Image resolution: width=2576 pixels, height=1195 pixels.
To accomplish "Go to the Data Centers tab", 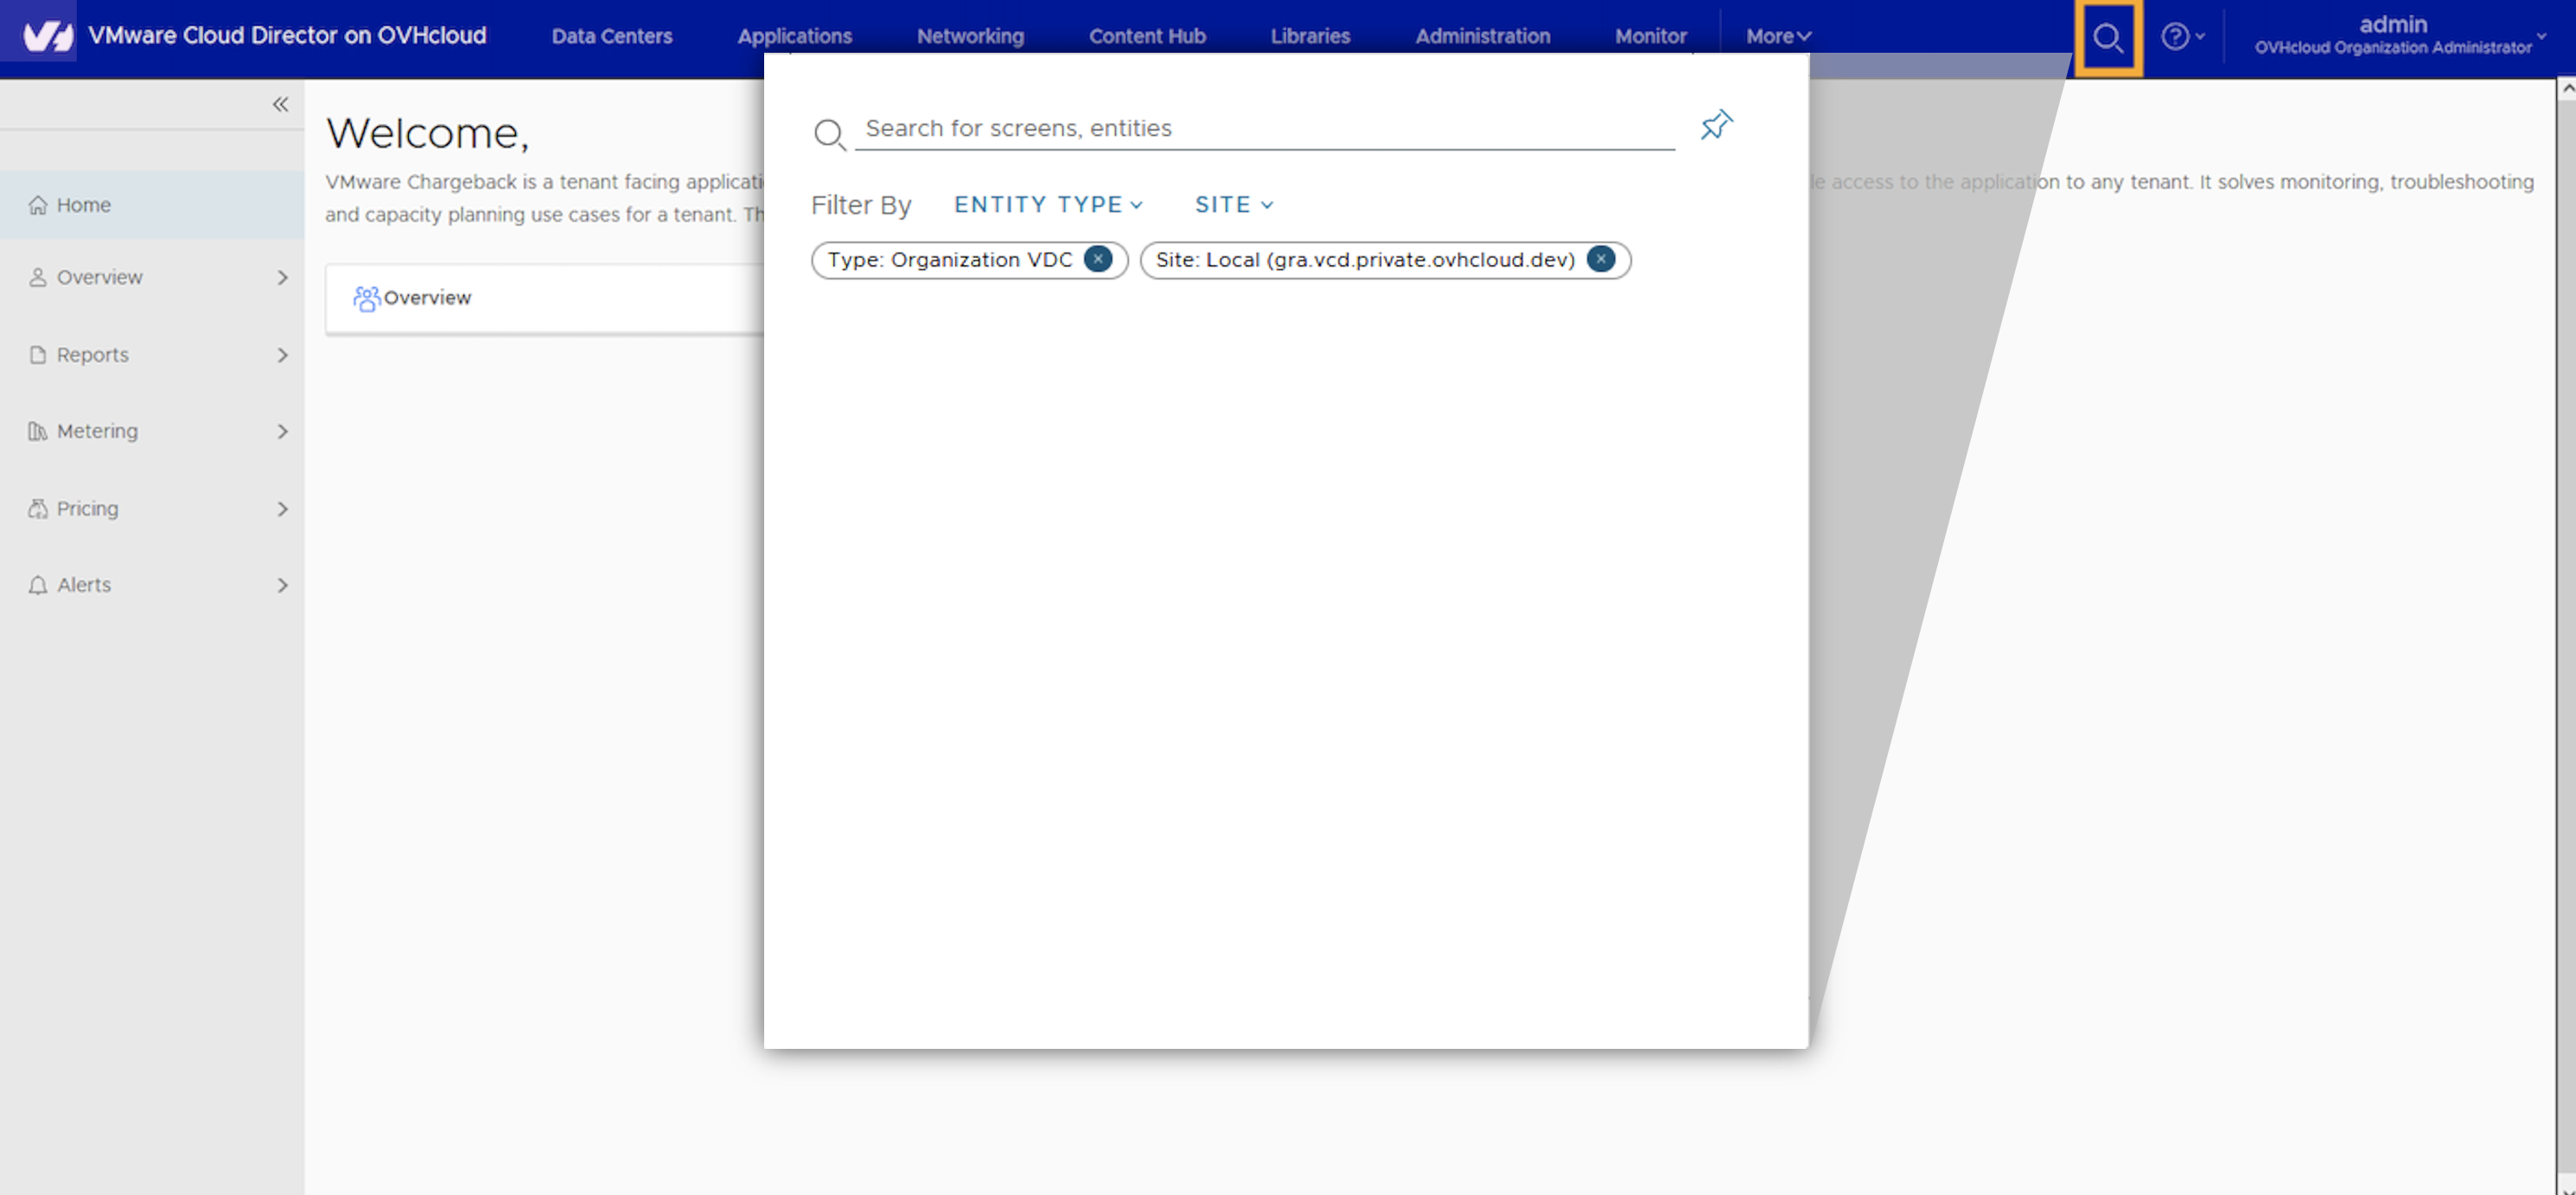I will [x=612, y=36].
